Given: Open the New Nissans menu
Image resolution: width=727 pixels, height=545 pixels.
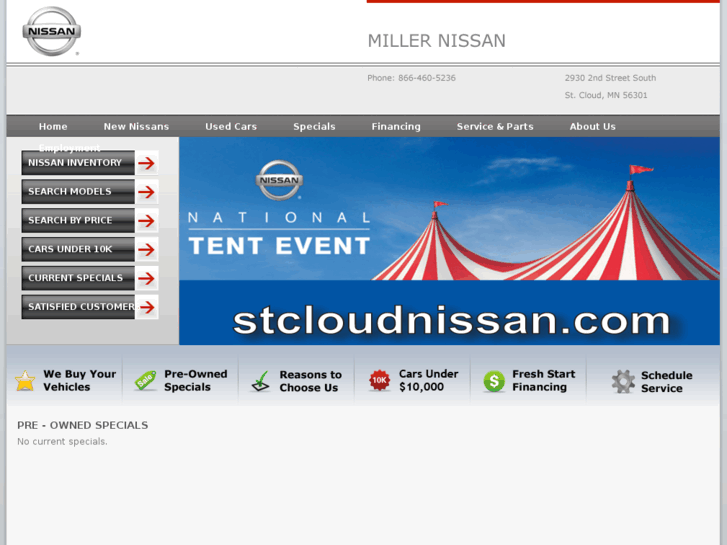Looking at the screenshot, I should click(x=136, y=127).
